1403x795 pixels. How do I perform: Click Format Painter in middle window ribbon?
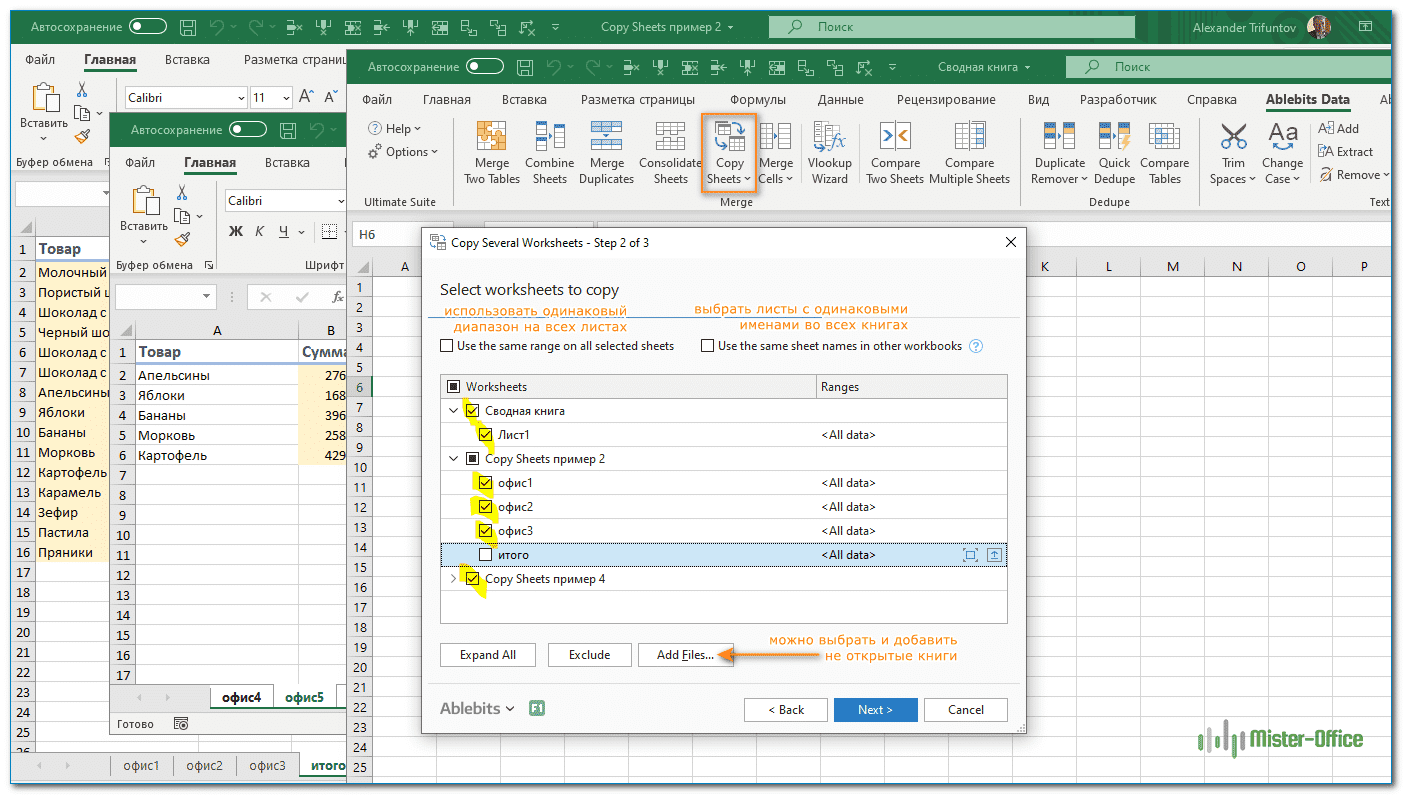tap(182, 239)
